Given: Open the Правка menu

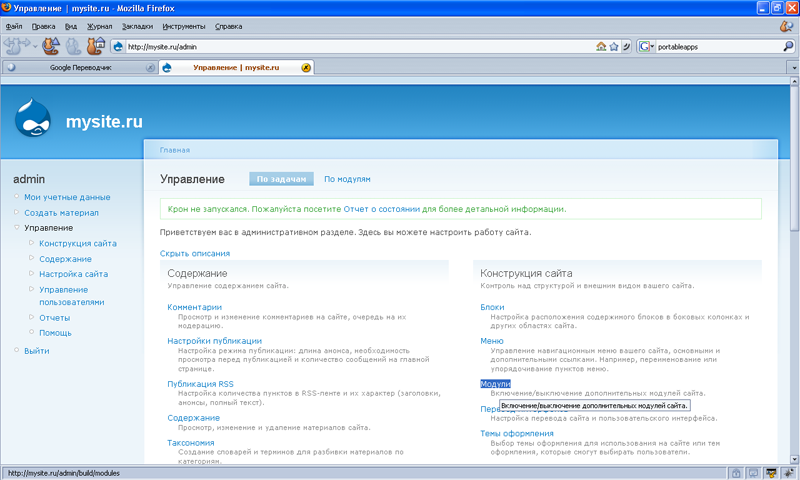Looking at the screenshot, I should (x=43, y=26).
